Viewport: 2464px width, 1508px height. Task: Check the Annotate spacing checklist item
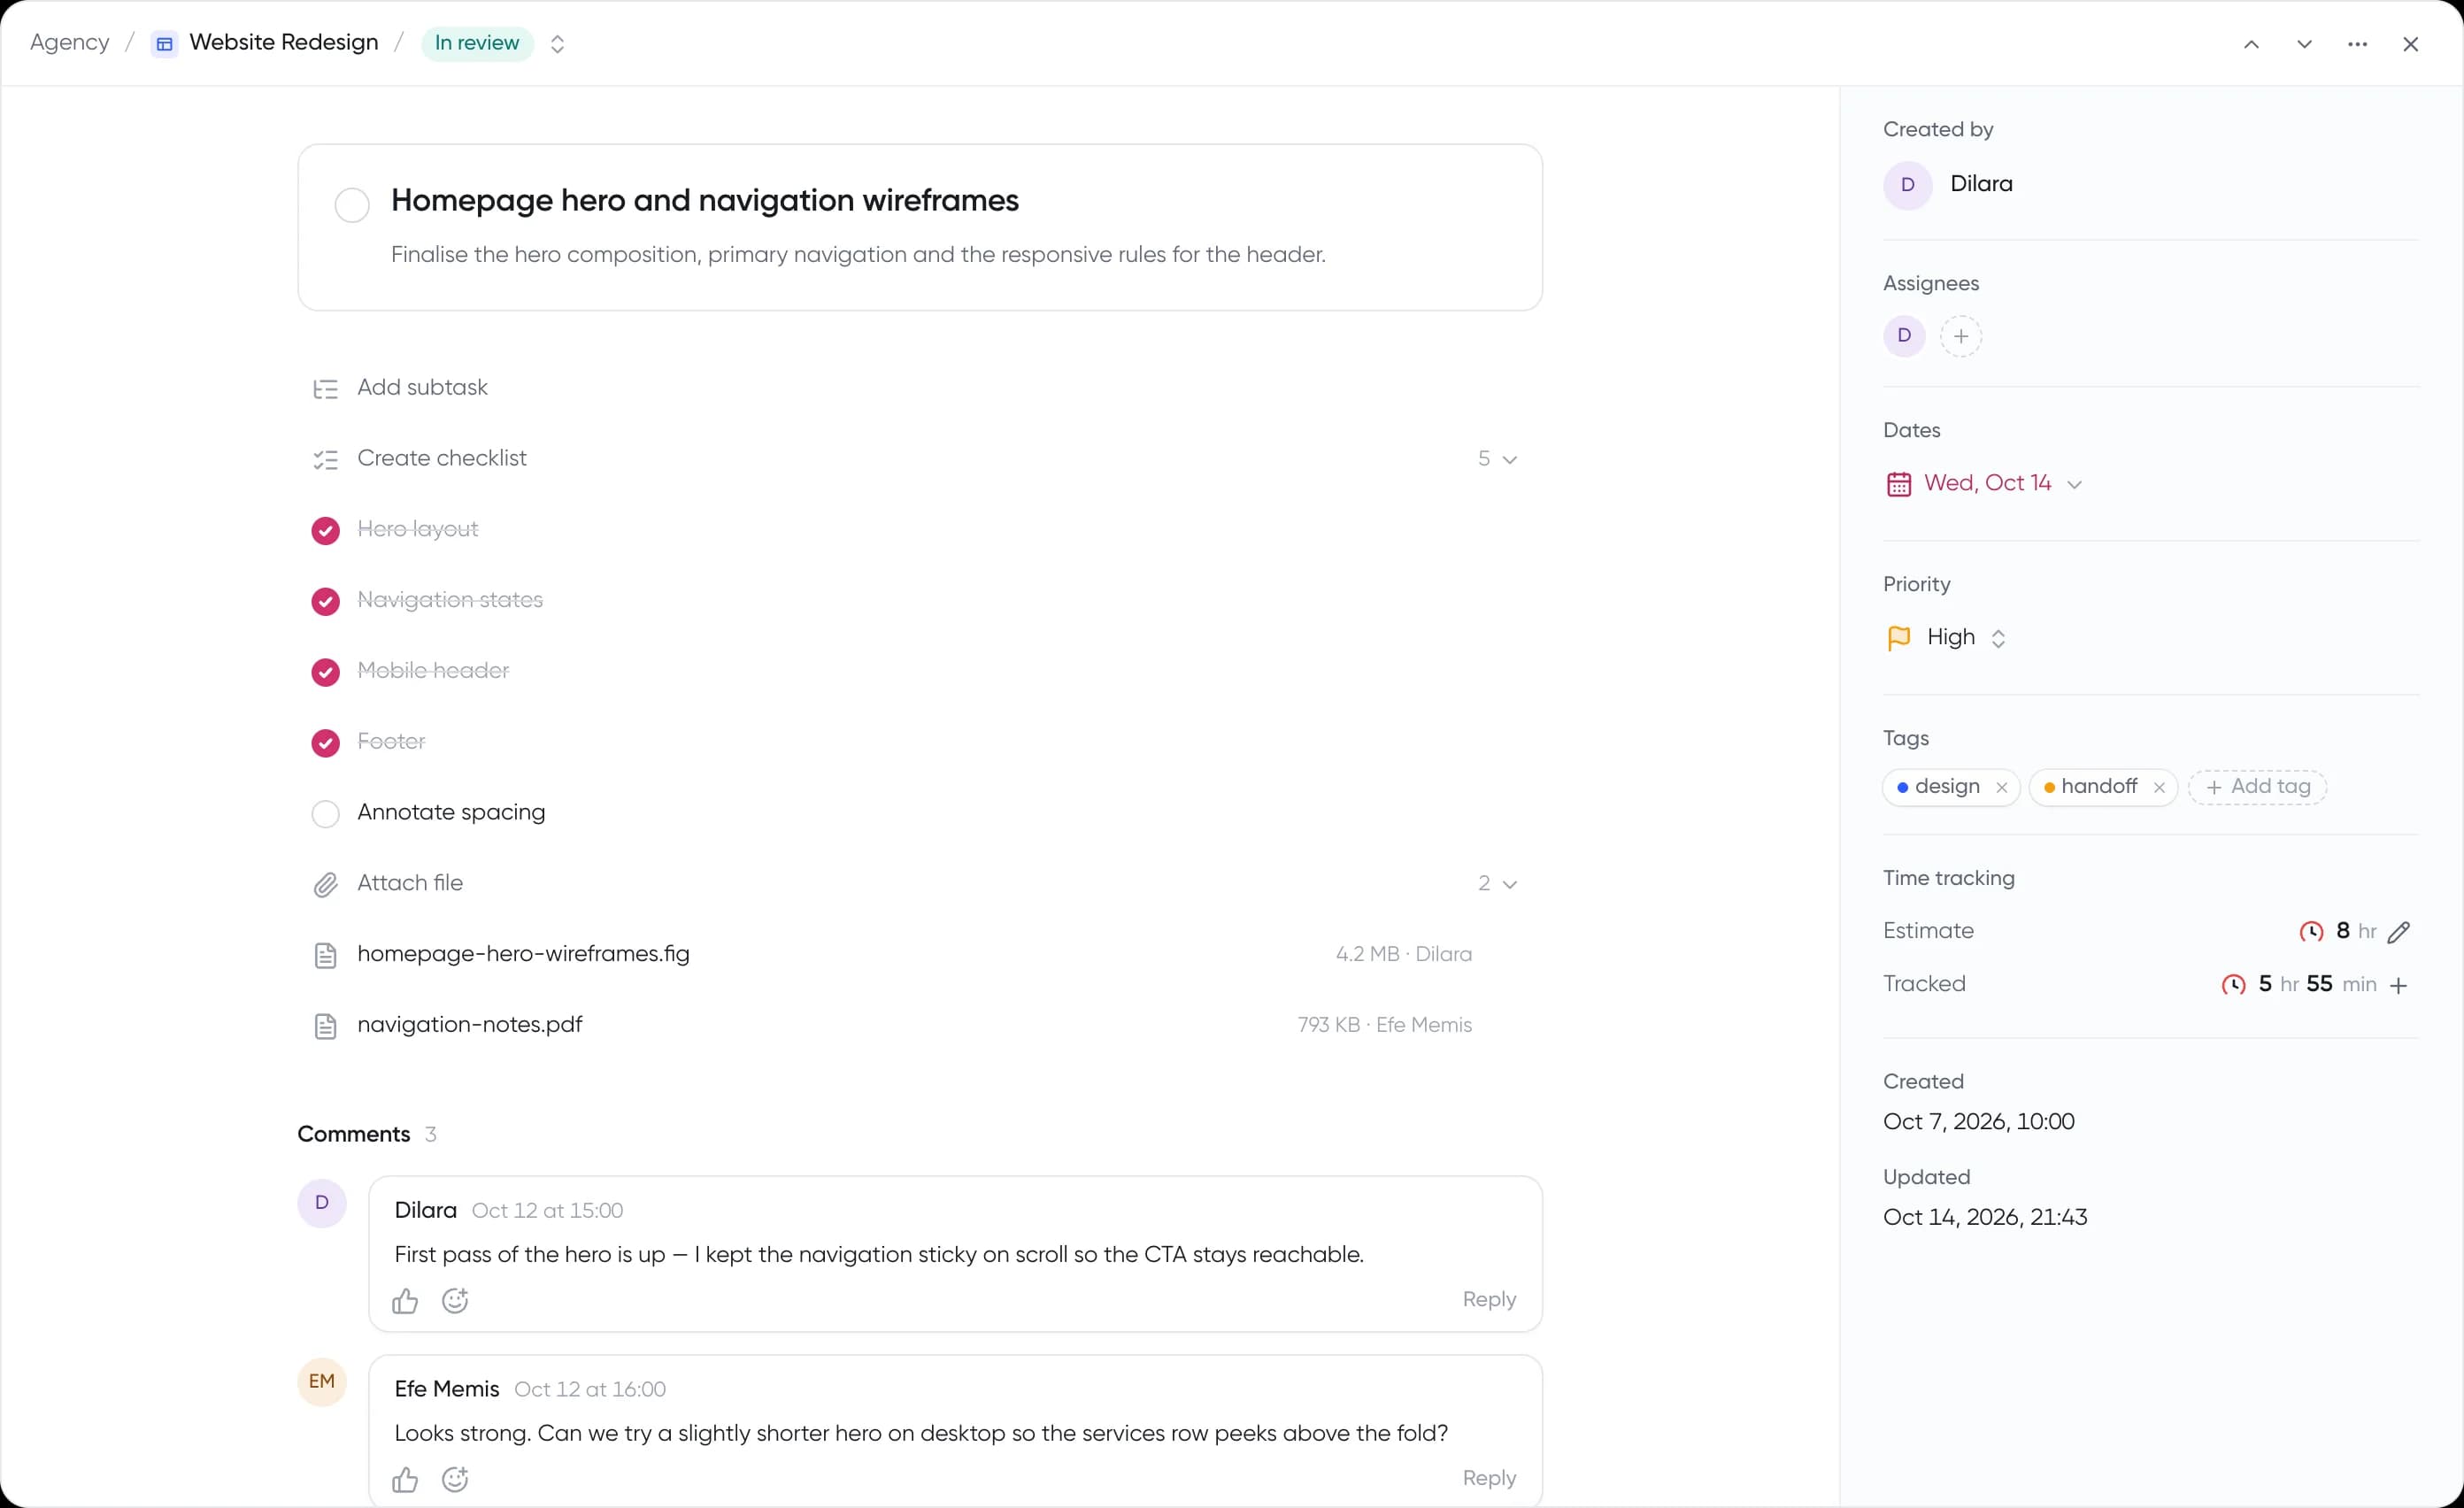325,814
